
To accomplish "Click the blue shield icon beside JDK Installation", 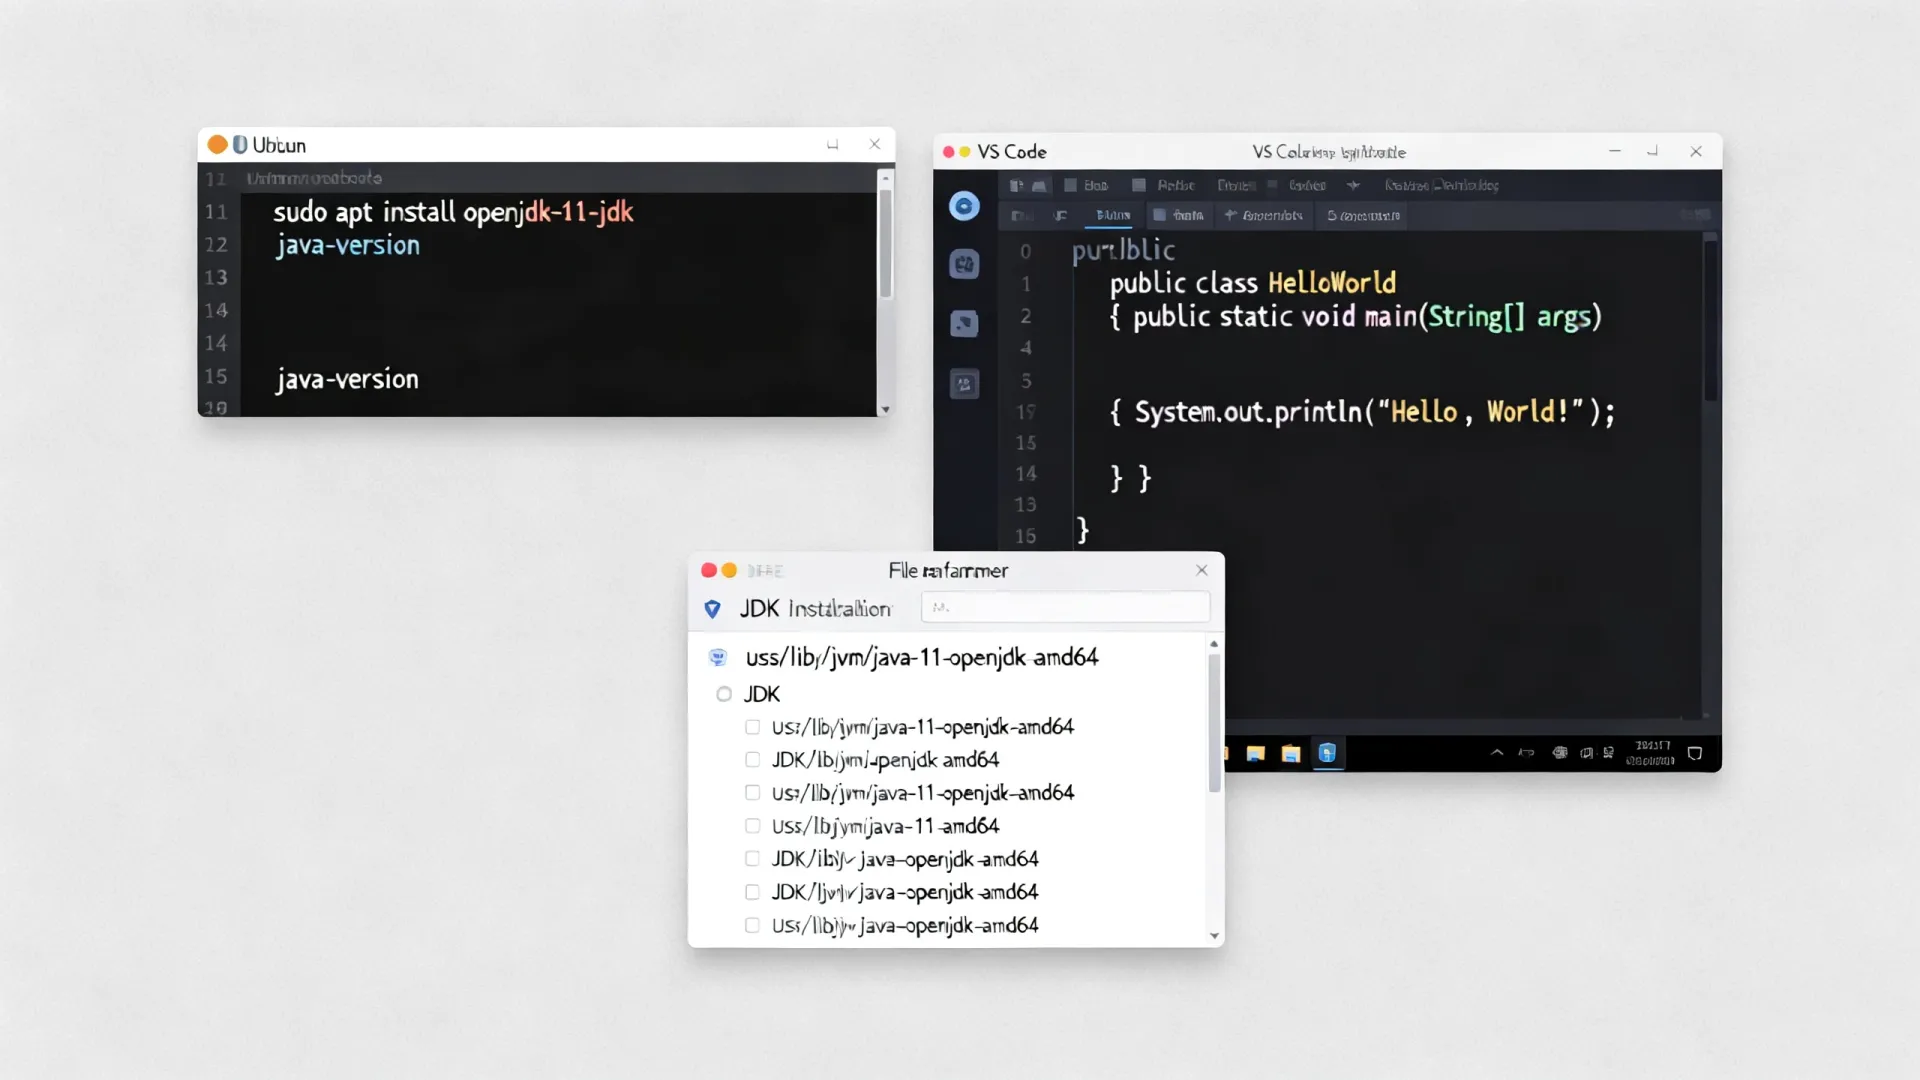I will point(713,609).
